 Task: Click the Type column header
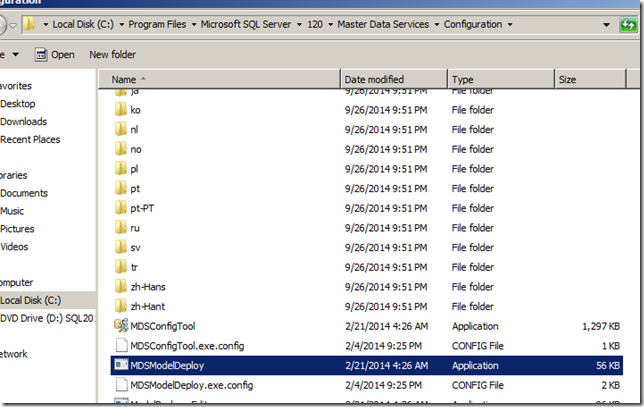click(463, 79)
